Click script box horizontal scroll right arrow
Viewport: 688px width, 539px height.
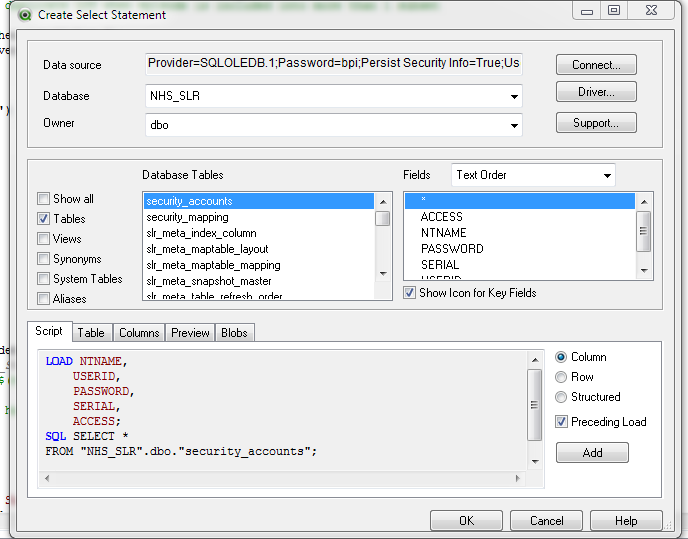(x=518, y=478)
